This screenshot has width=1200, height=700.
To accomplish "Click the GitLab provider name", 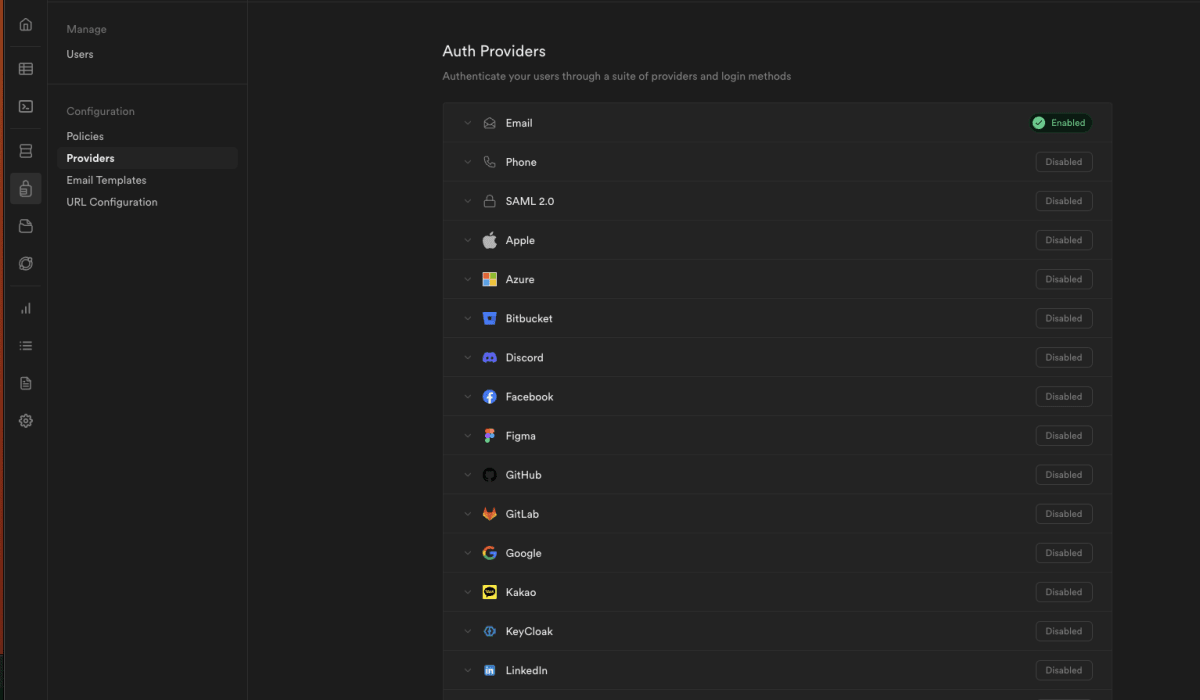I will [x=522, y=514].
